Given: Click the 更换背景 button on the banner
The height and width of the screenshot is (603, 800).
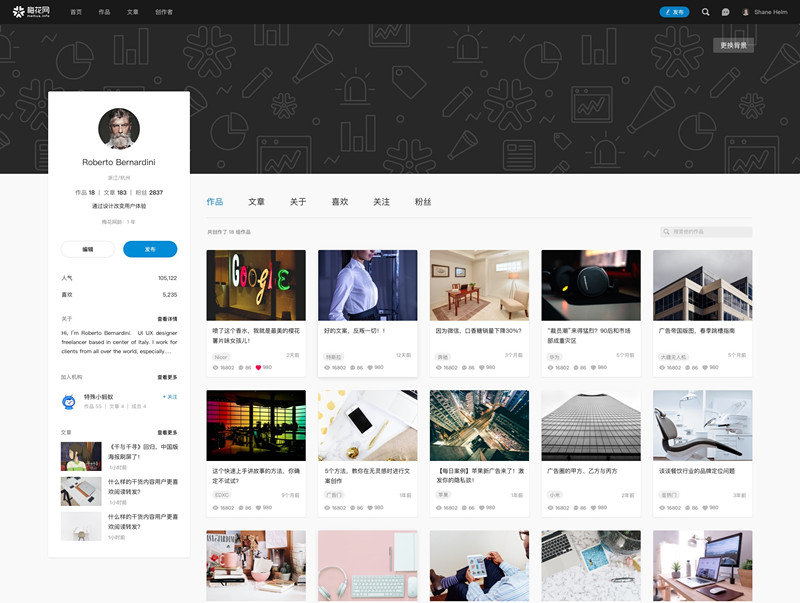Looking at the screenshot, I should (733, 45).
